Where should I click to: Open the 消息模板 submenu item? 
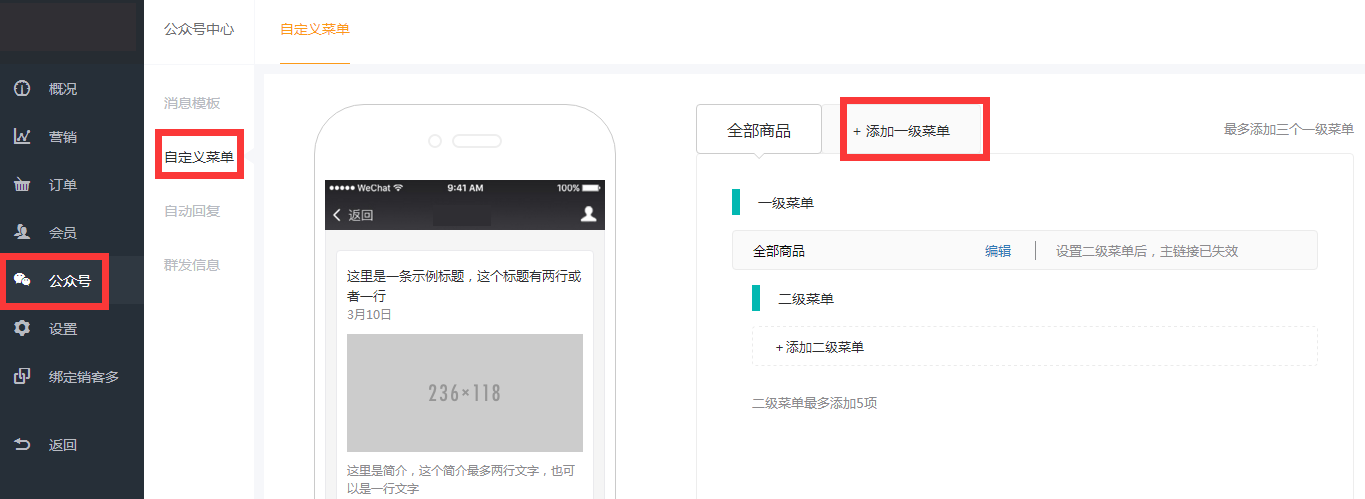[x=192, y=103]
